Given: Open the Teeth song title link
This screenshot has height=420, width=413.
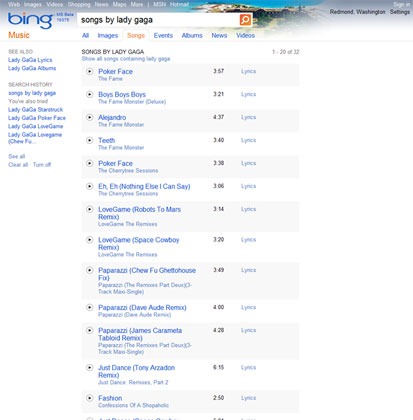Looking at the screenshot, I should [x=107, y=140].
